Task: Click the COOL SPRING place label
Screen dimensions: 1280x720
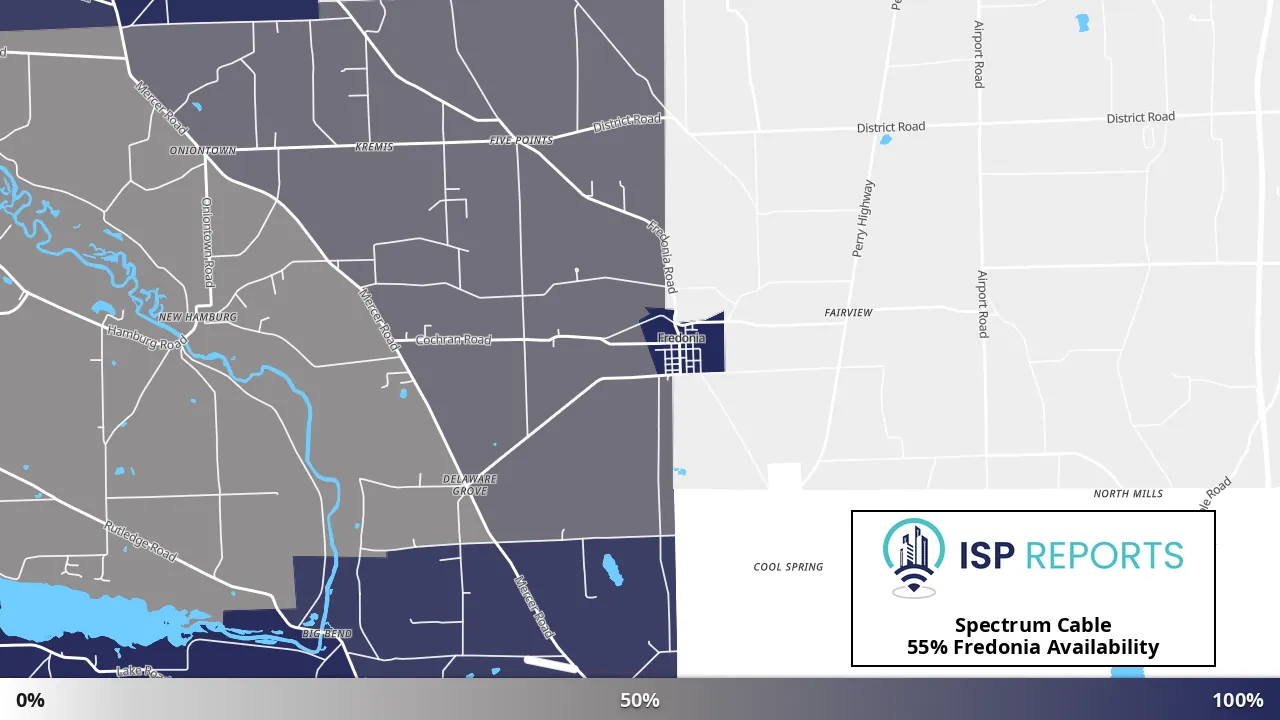Action: tap(788, 567)
